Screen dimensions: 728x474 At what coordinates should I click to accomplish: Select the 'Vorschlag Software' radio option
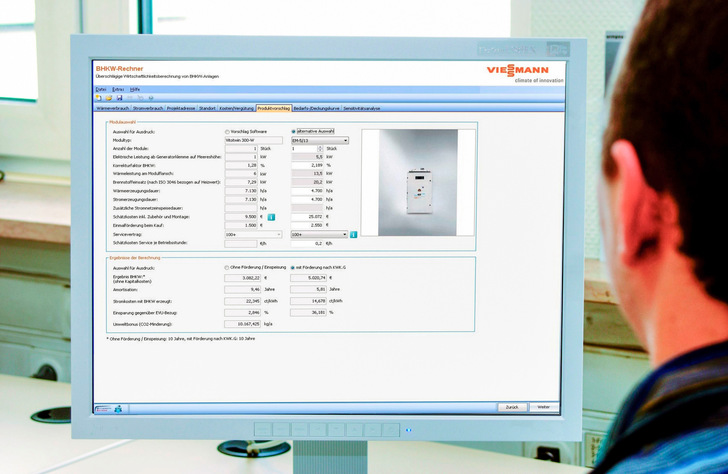pos(227,132)
